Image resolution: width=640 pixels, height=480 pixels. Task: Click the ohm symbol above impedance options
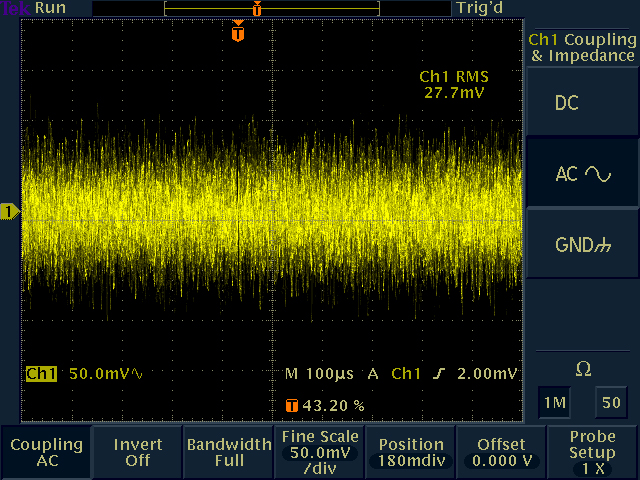[x=583, y=369]
